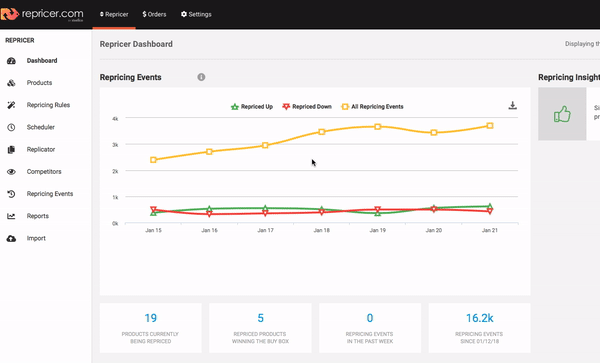
Task: Open Import from the sidebar
Action: (36, 238)
